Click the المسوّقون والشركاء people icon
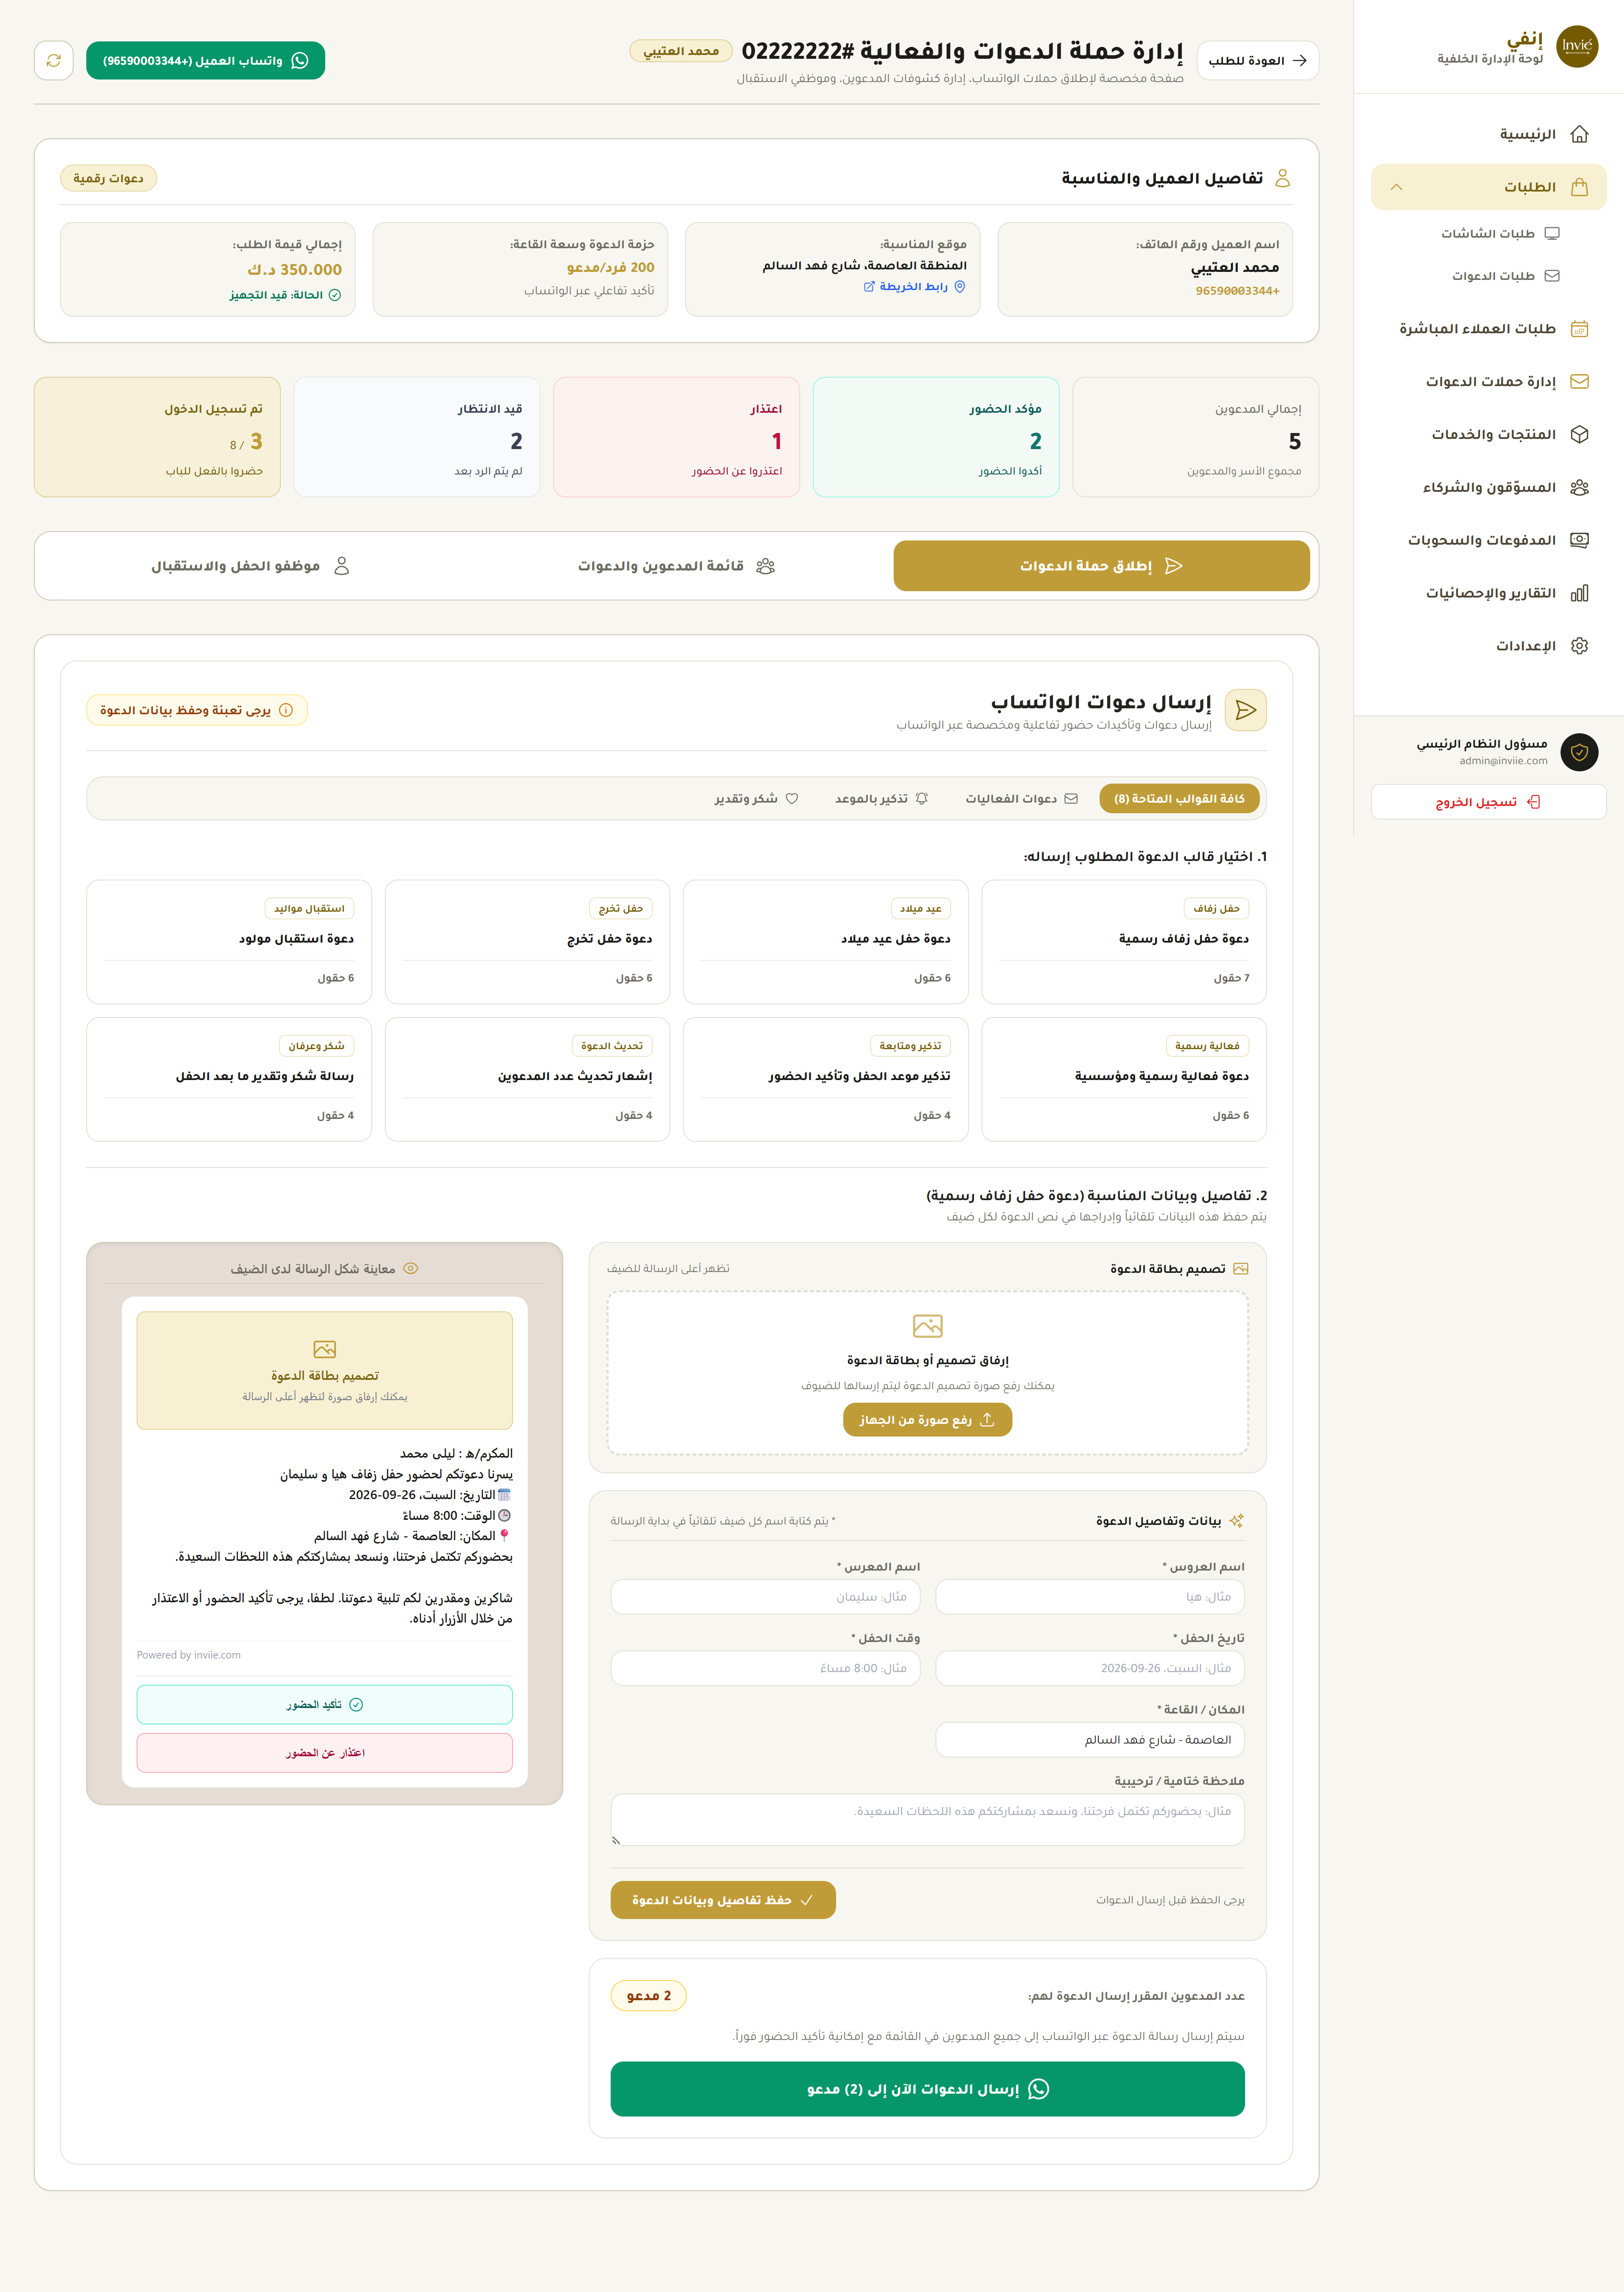This screenshot has width=1624, height=2292. (1579, 488)
